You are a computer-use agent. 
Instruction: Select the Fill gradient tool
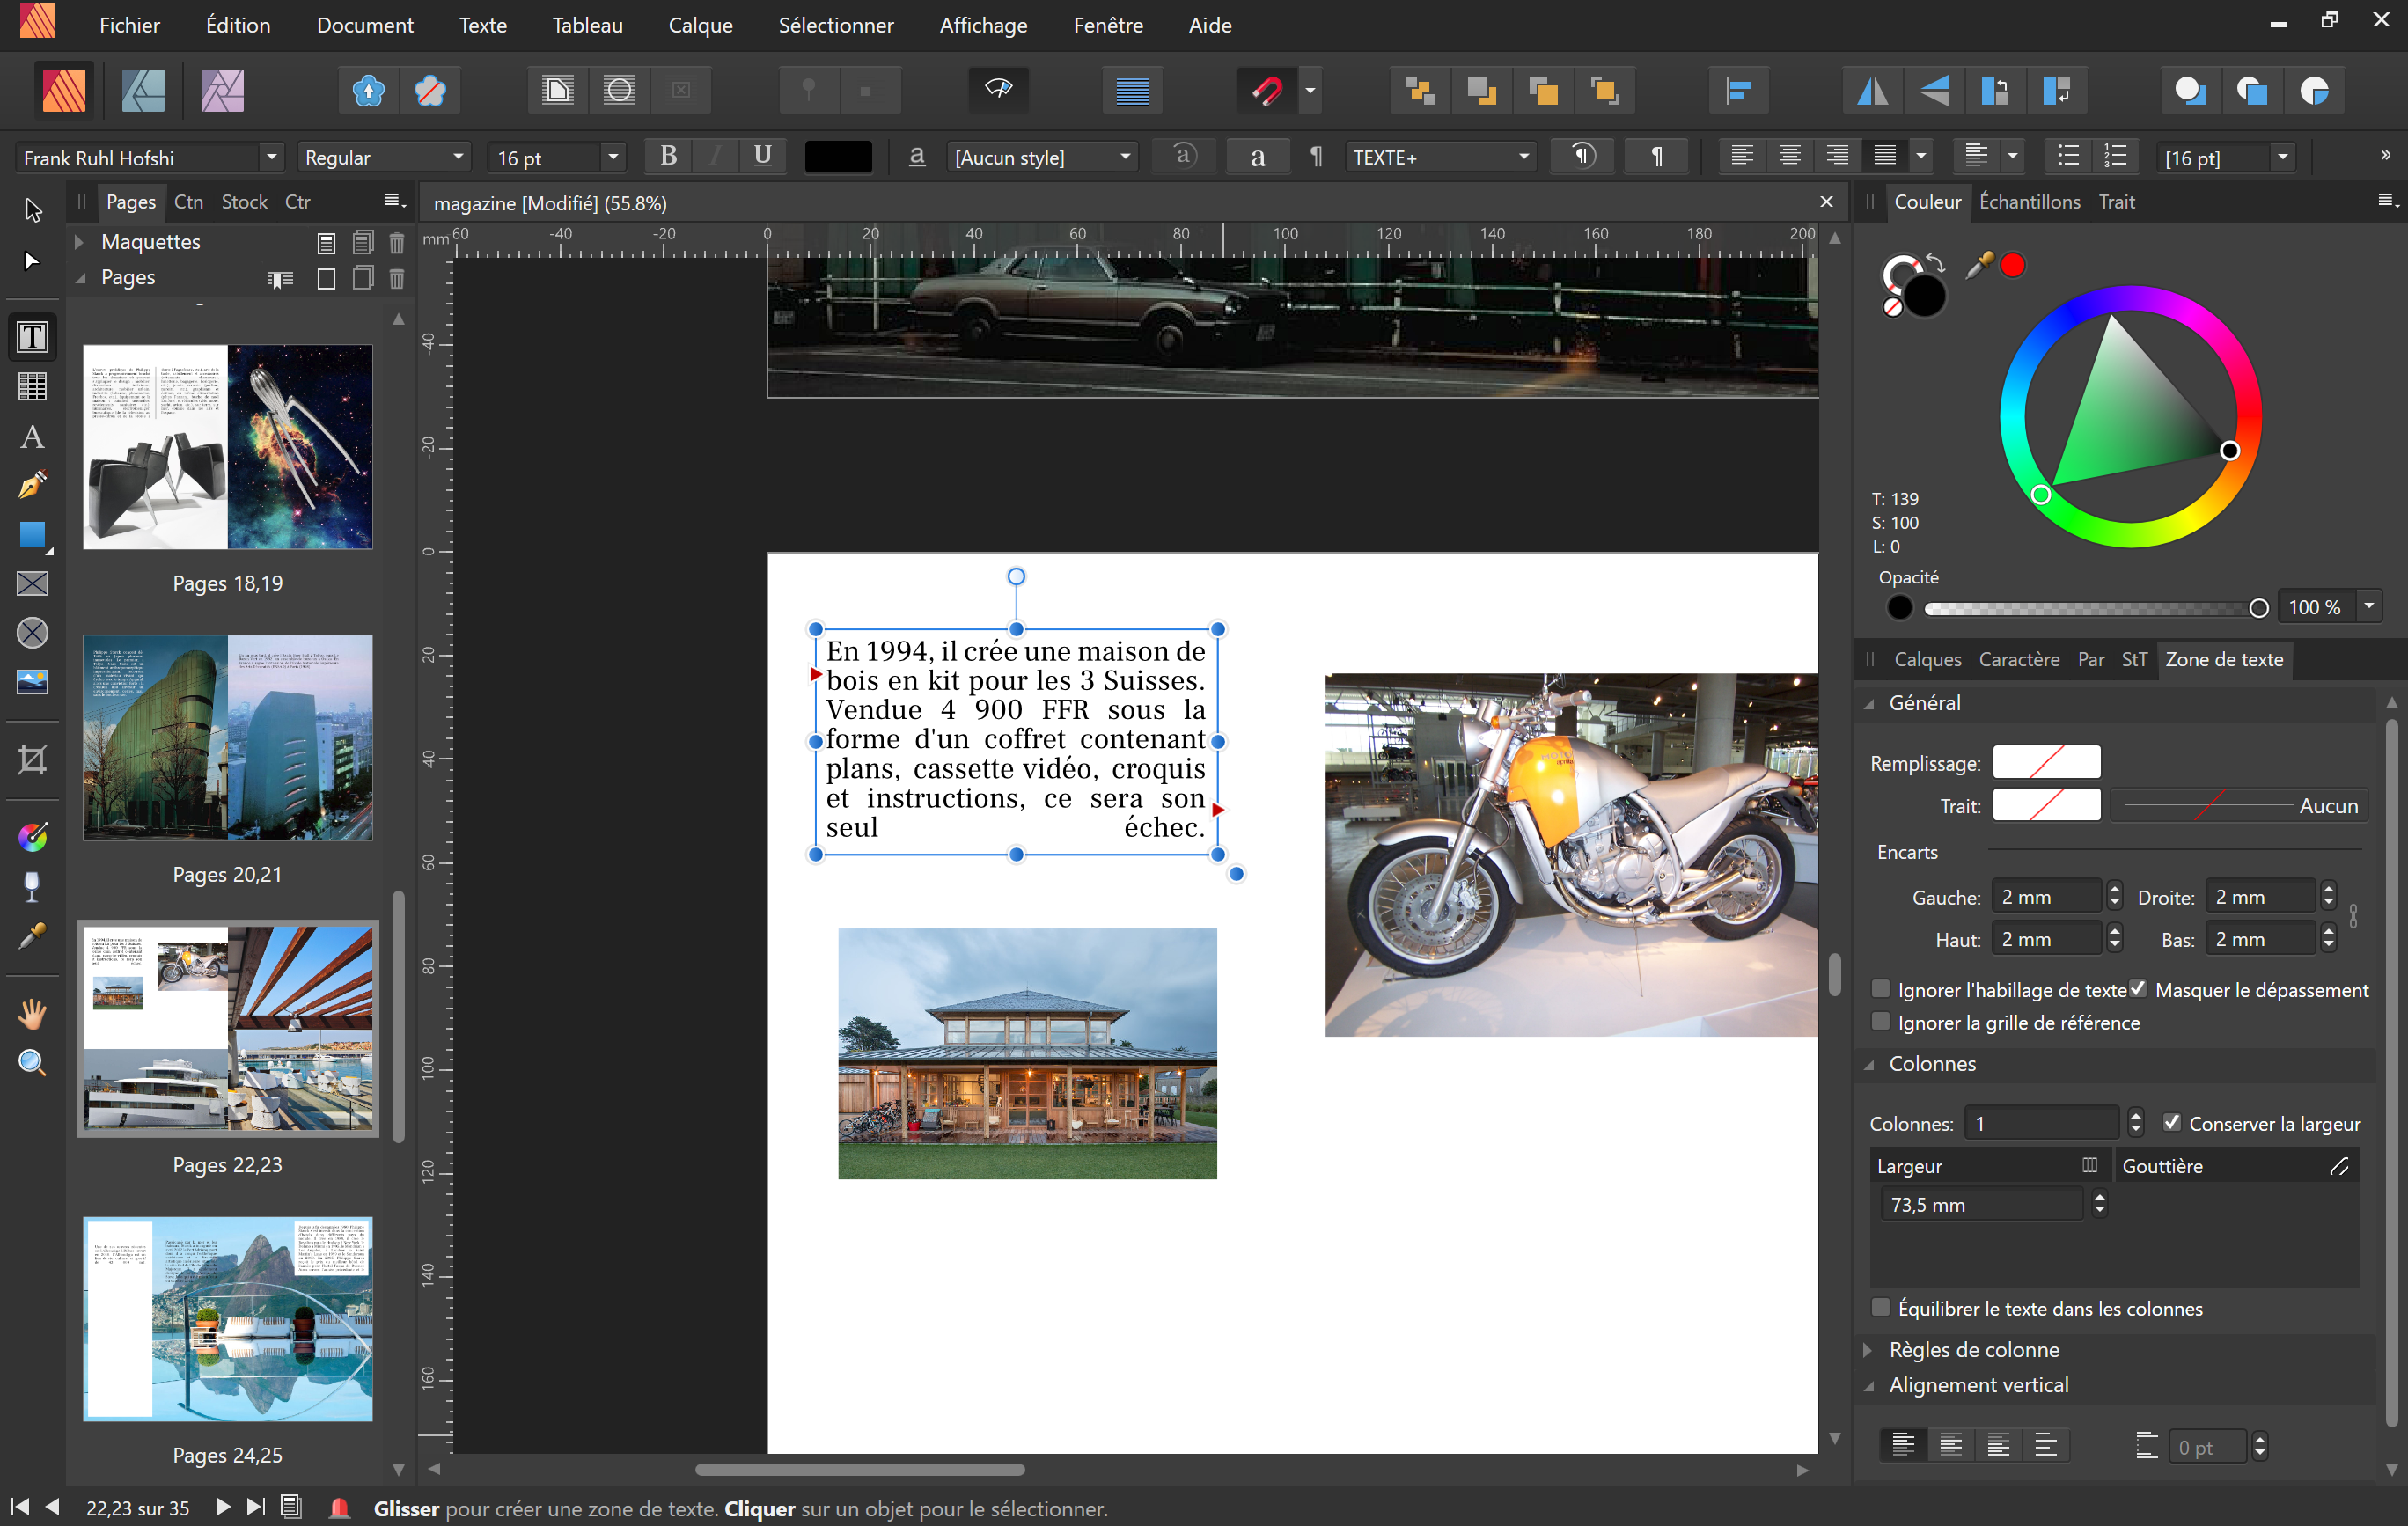32,837
